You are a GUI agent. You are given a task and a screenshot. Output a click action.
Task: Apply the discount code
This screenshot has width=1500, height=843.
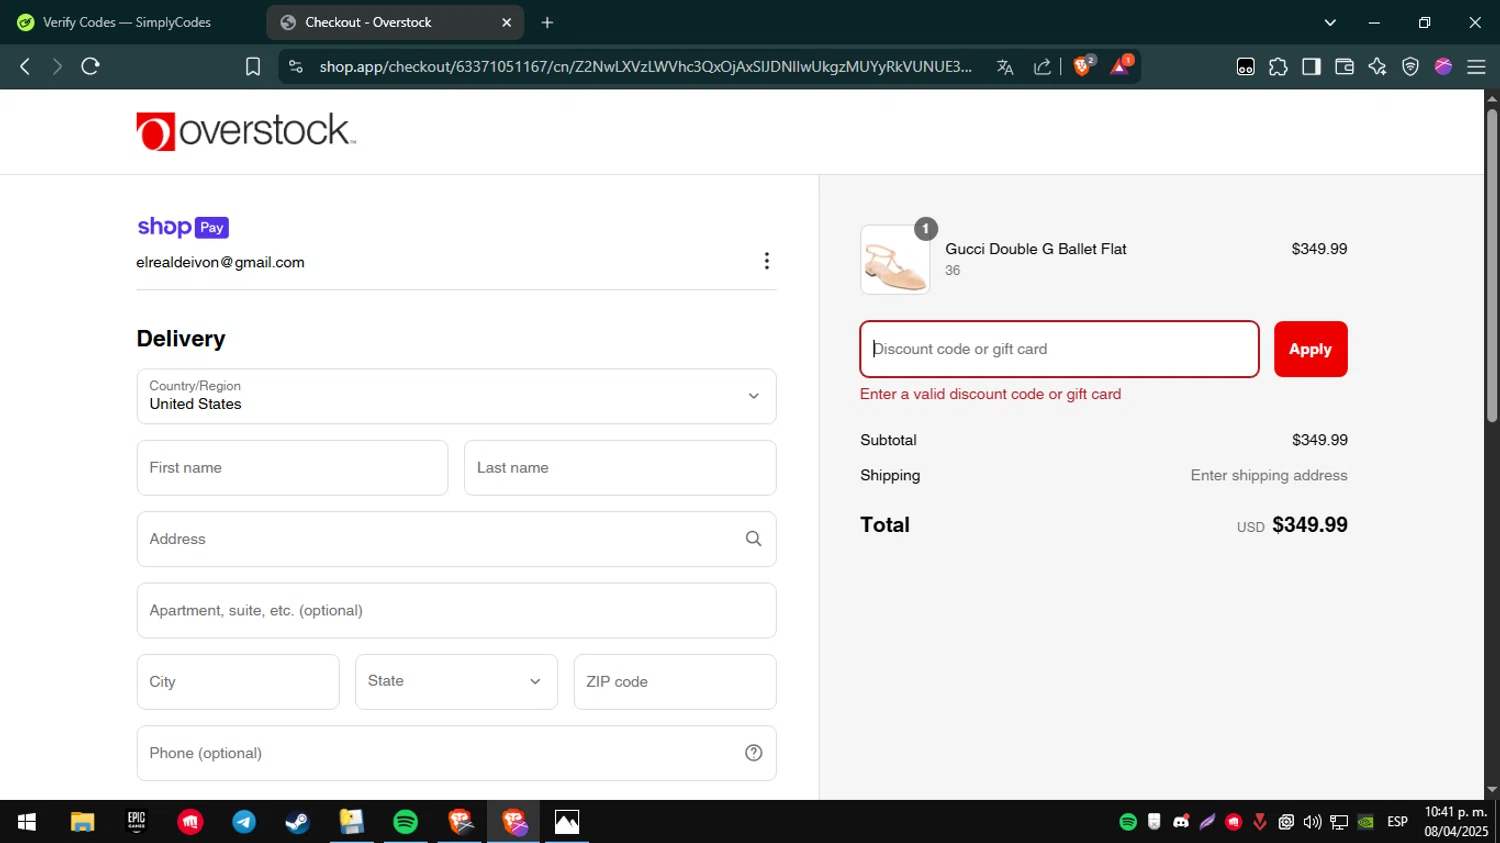coord(1310,349)
